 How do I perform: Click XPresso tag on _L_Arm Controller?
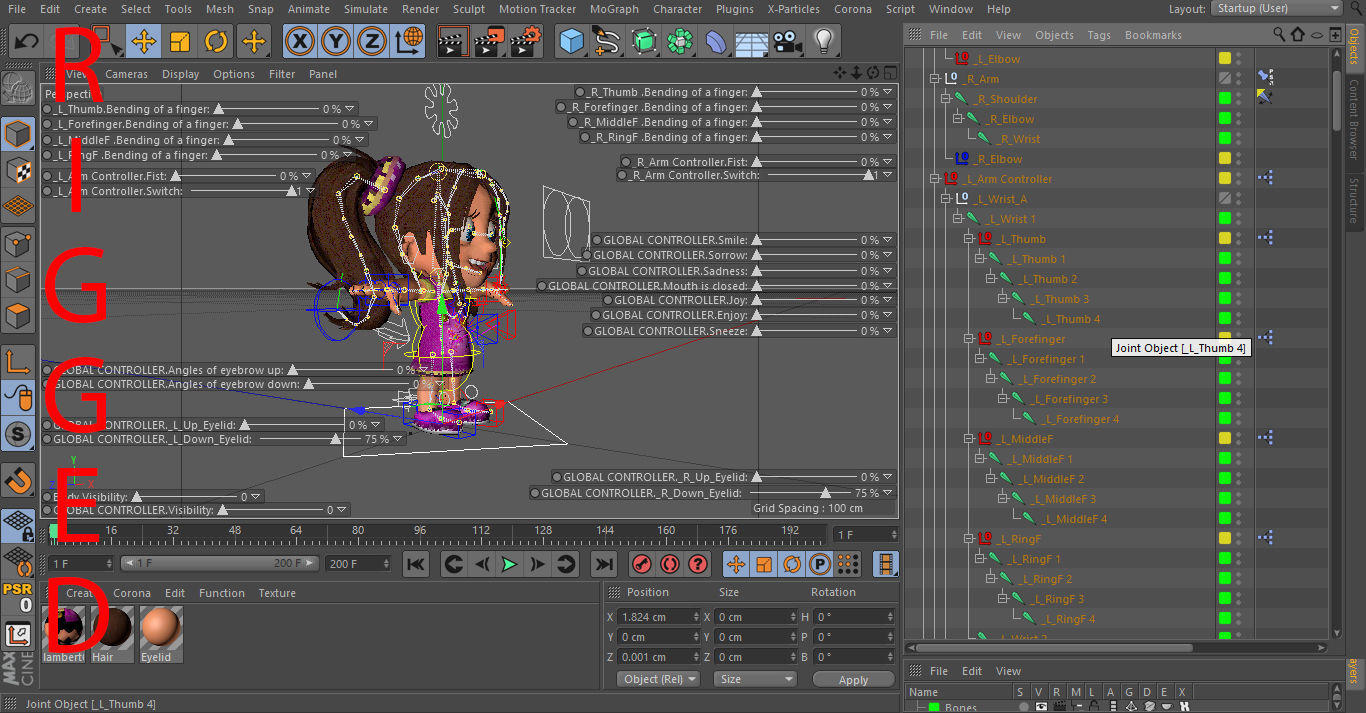pos(1265,179)
